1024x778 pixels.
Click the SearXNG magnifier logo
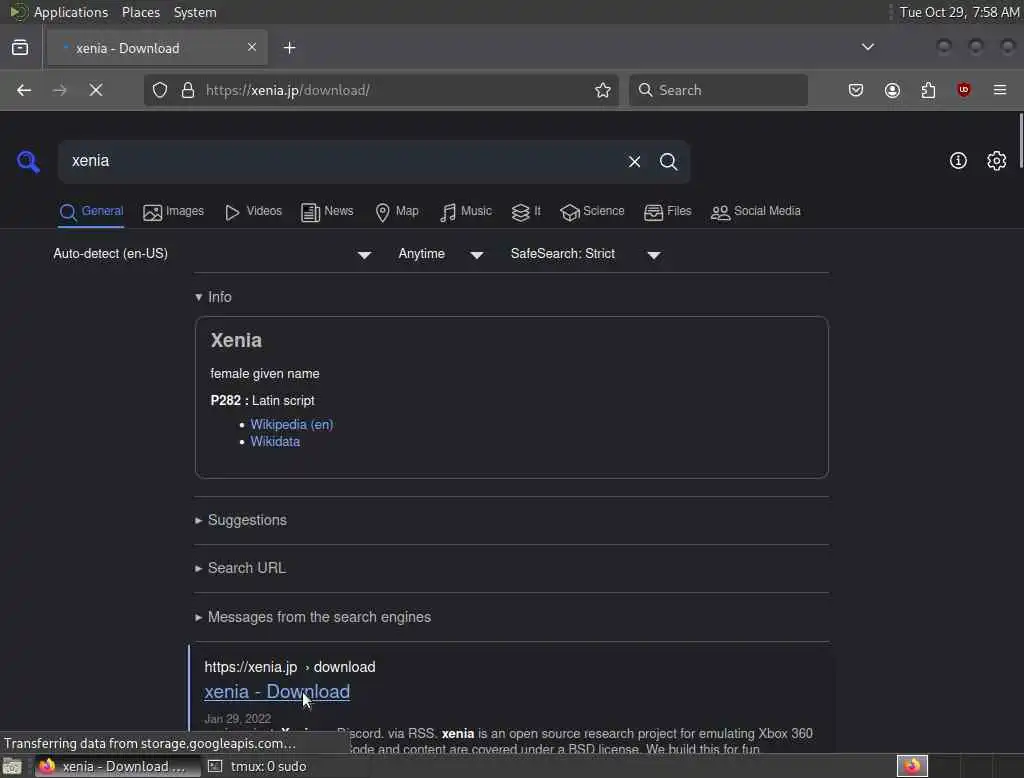[x=28, y=161]
